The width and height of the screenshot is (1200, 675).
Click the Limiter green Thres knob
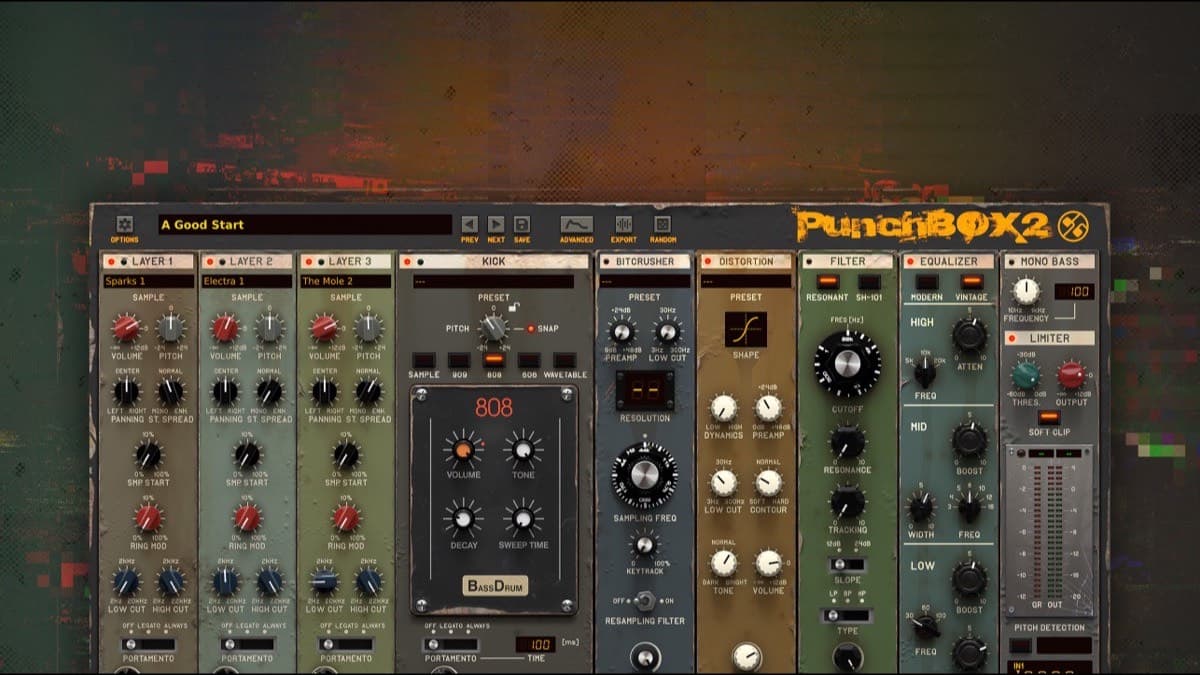tap(1026, 376)
